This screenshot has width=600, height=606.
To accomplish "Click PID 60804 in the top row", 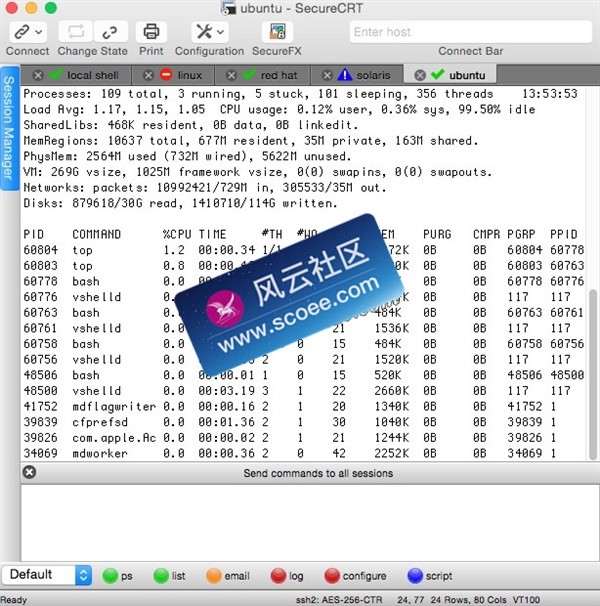I will point(40,250).
